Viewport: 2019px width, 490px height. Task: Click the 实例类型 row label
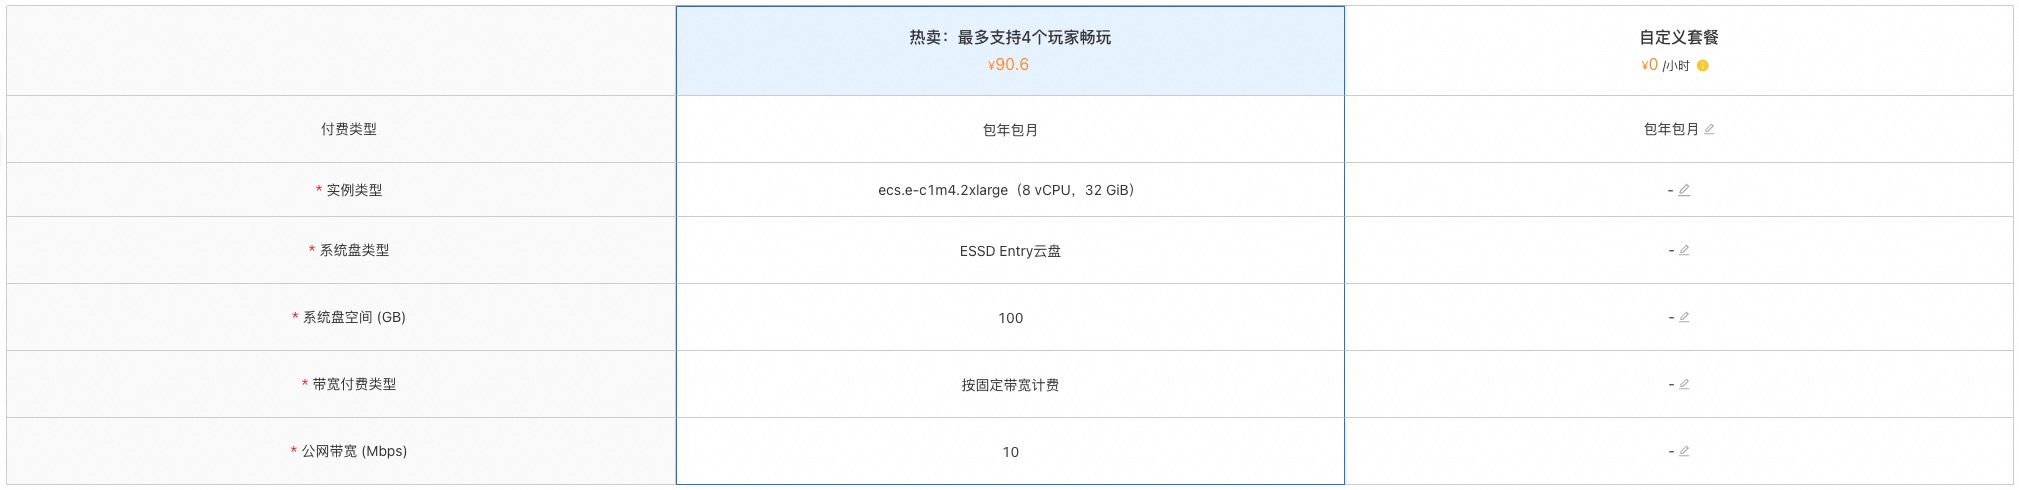coord(354,190)
